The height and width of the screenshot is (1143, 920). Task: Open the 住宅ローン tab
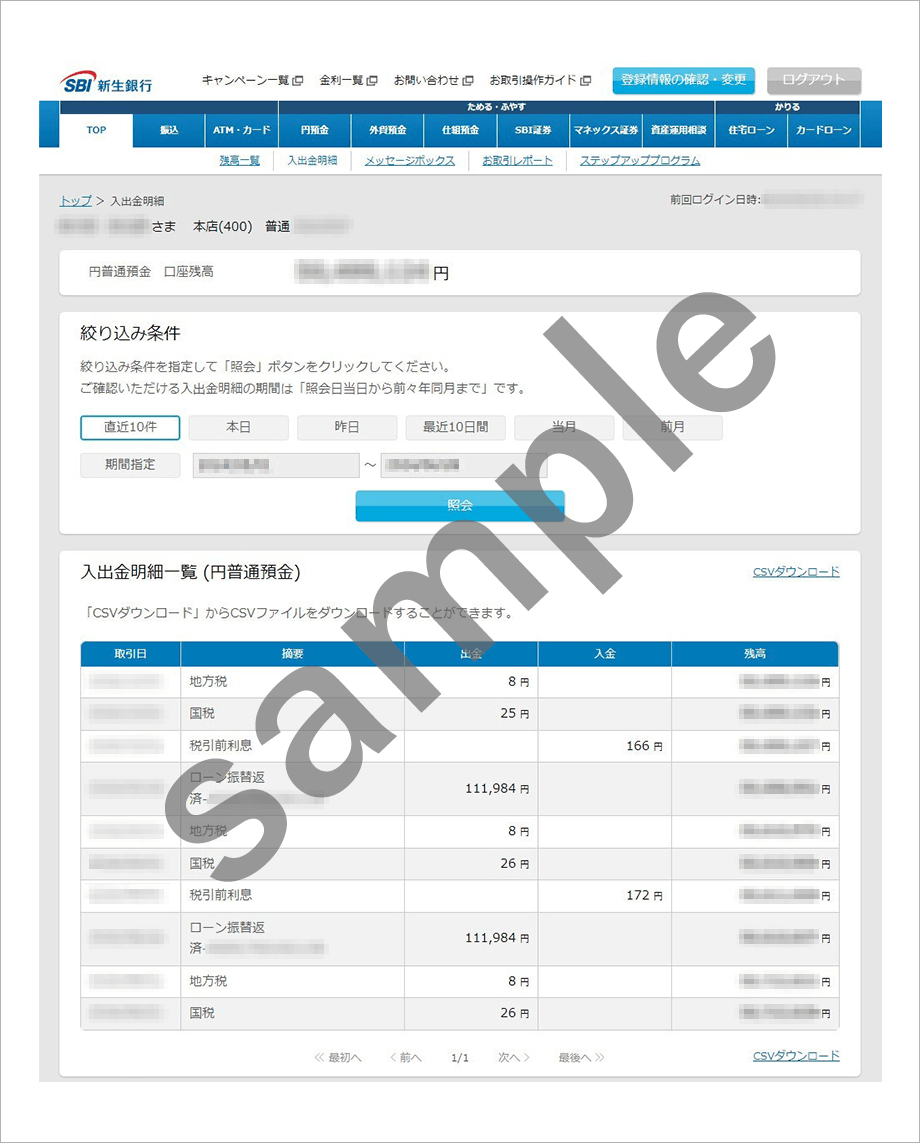click(x=751, y=130)
